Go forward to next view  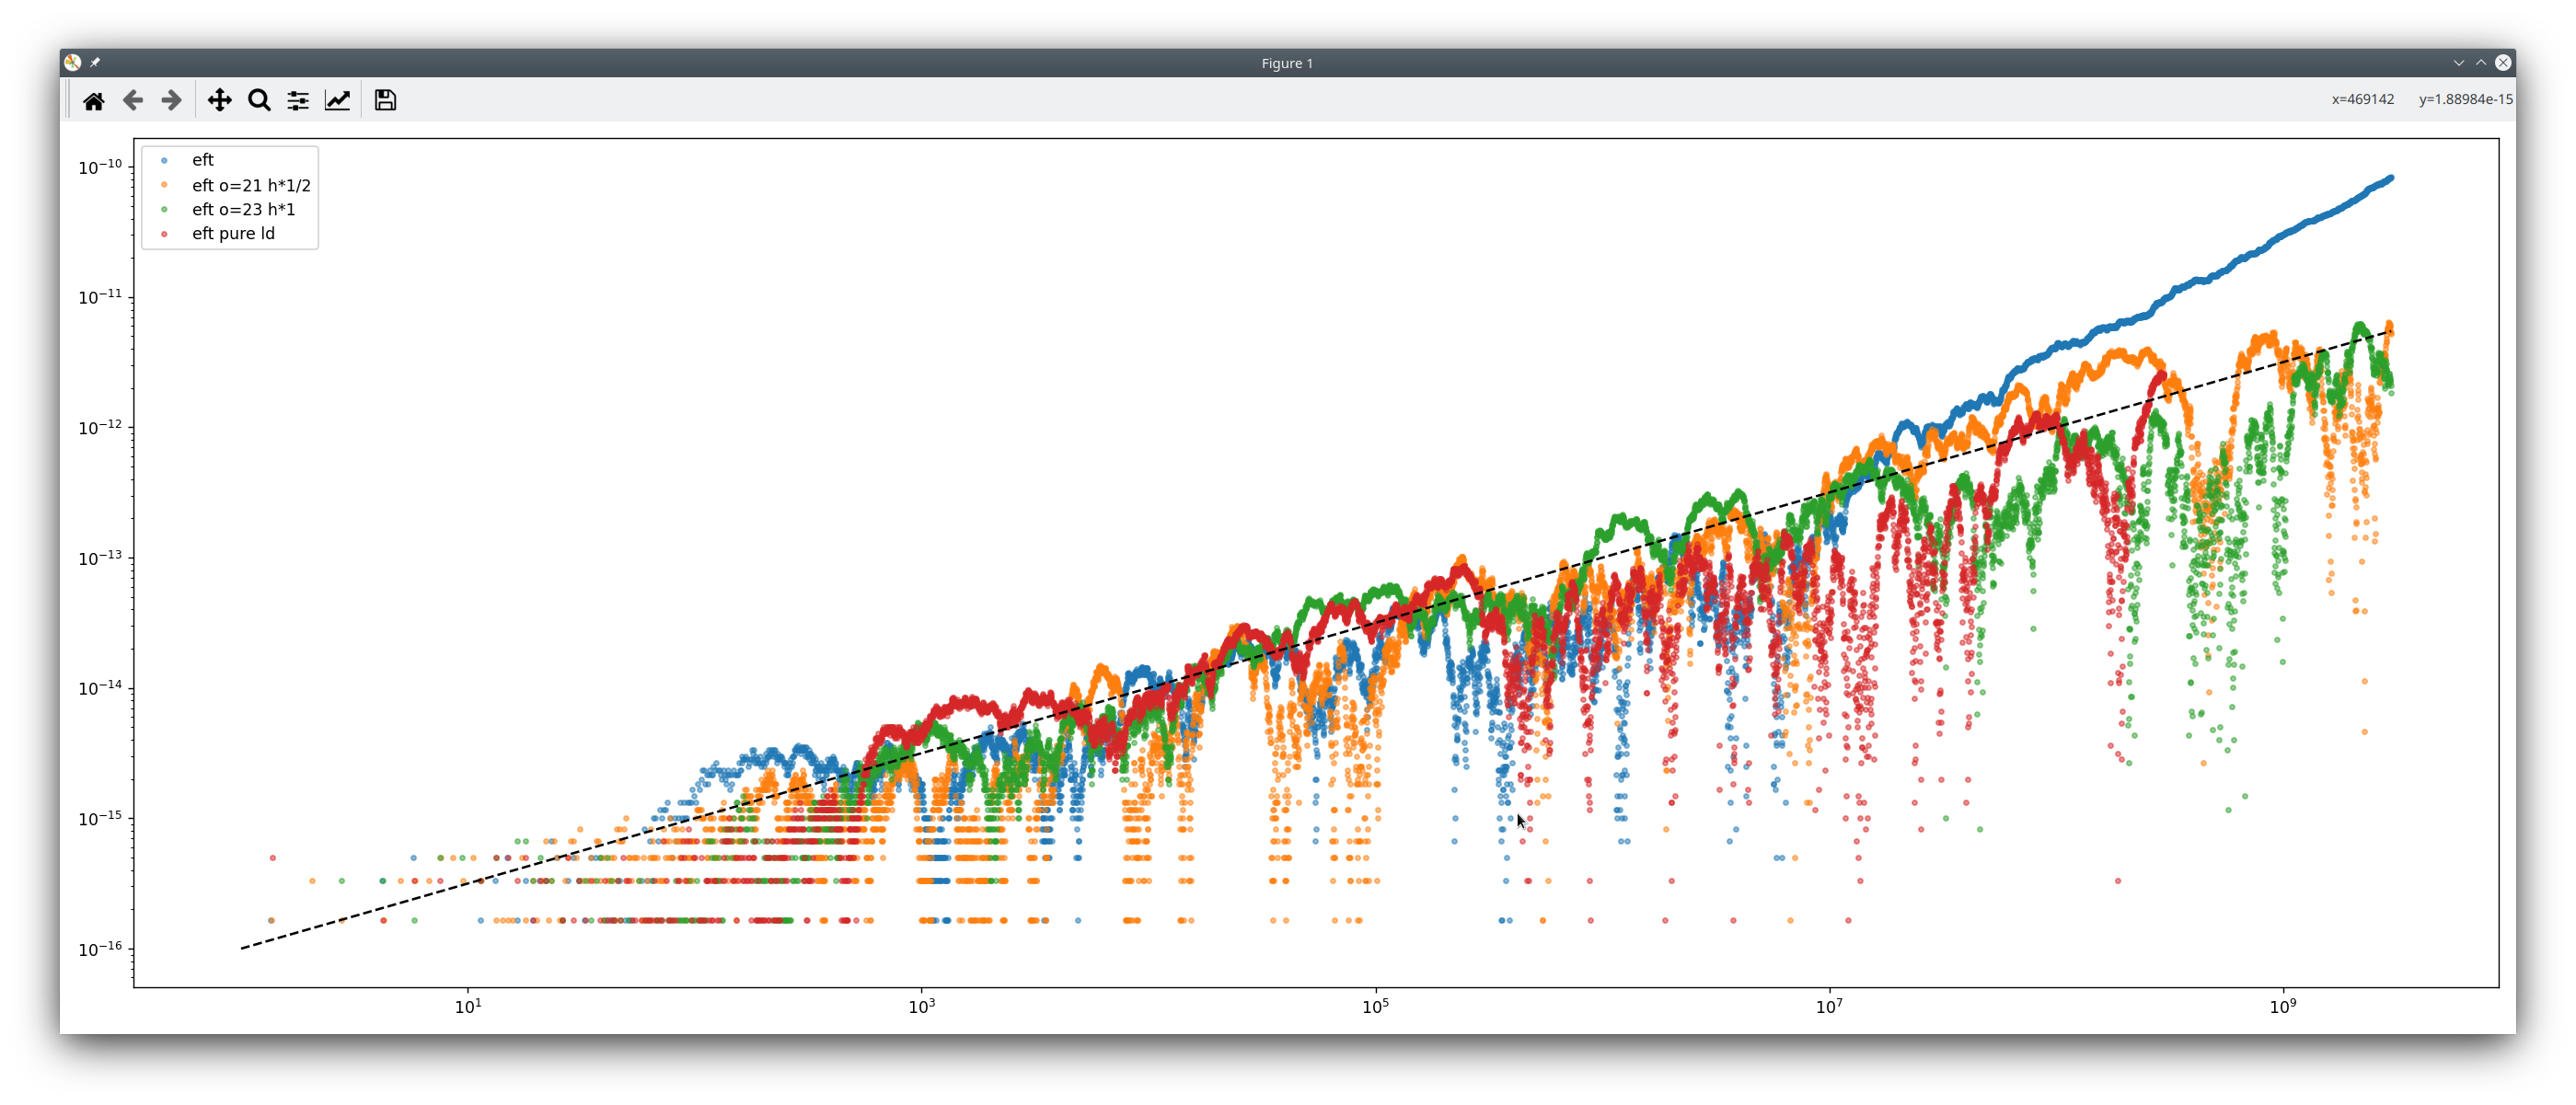pyautogui.click(x=172, y=100)
